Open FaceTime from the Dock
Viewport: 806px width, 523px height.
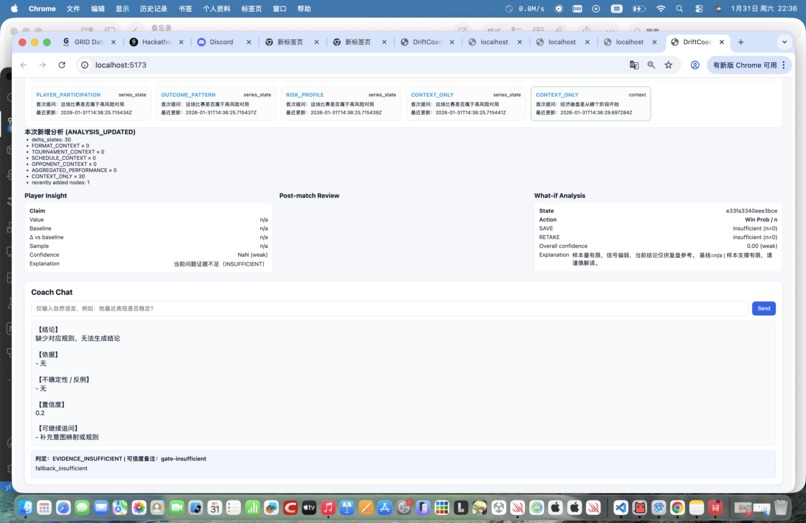tap(177, 508)
